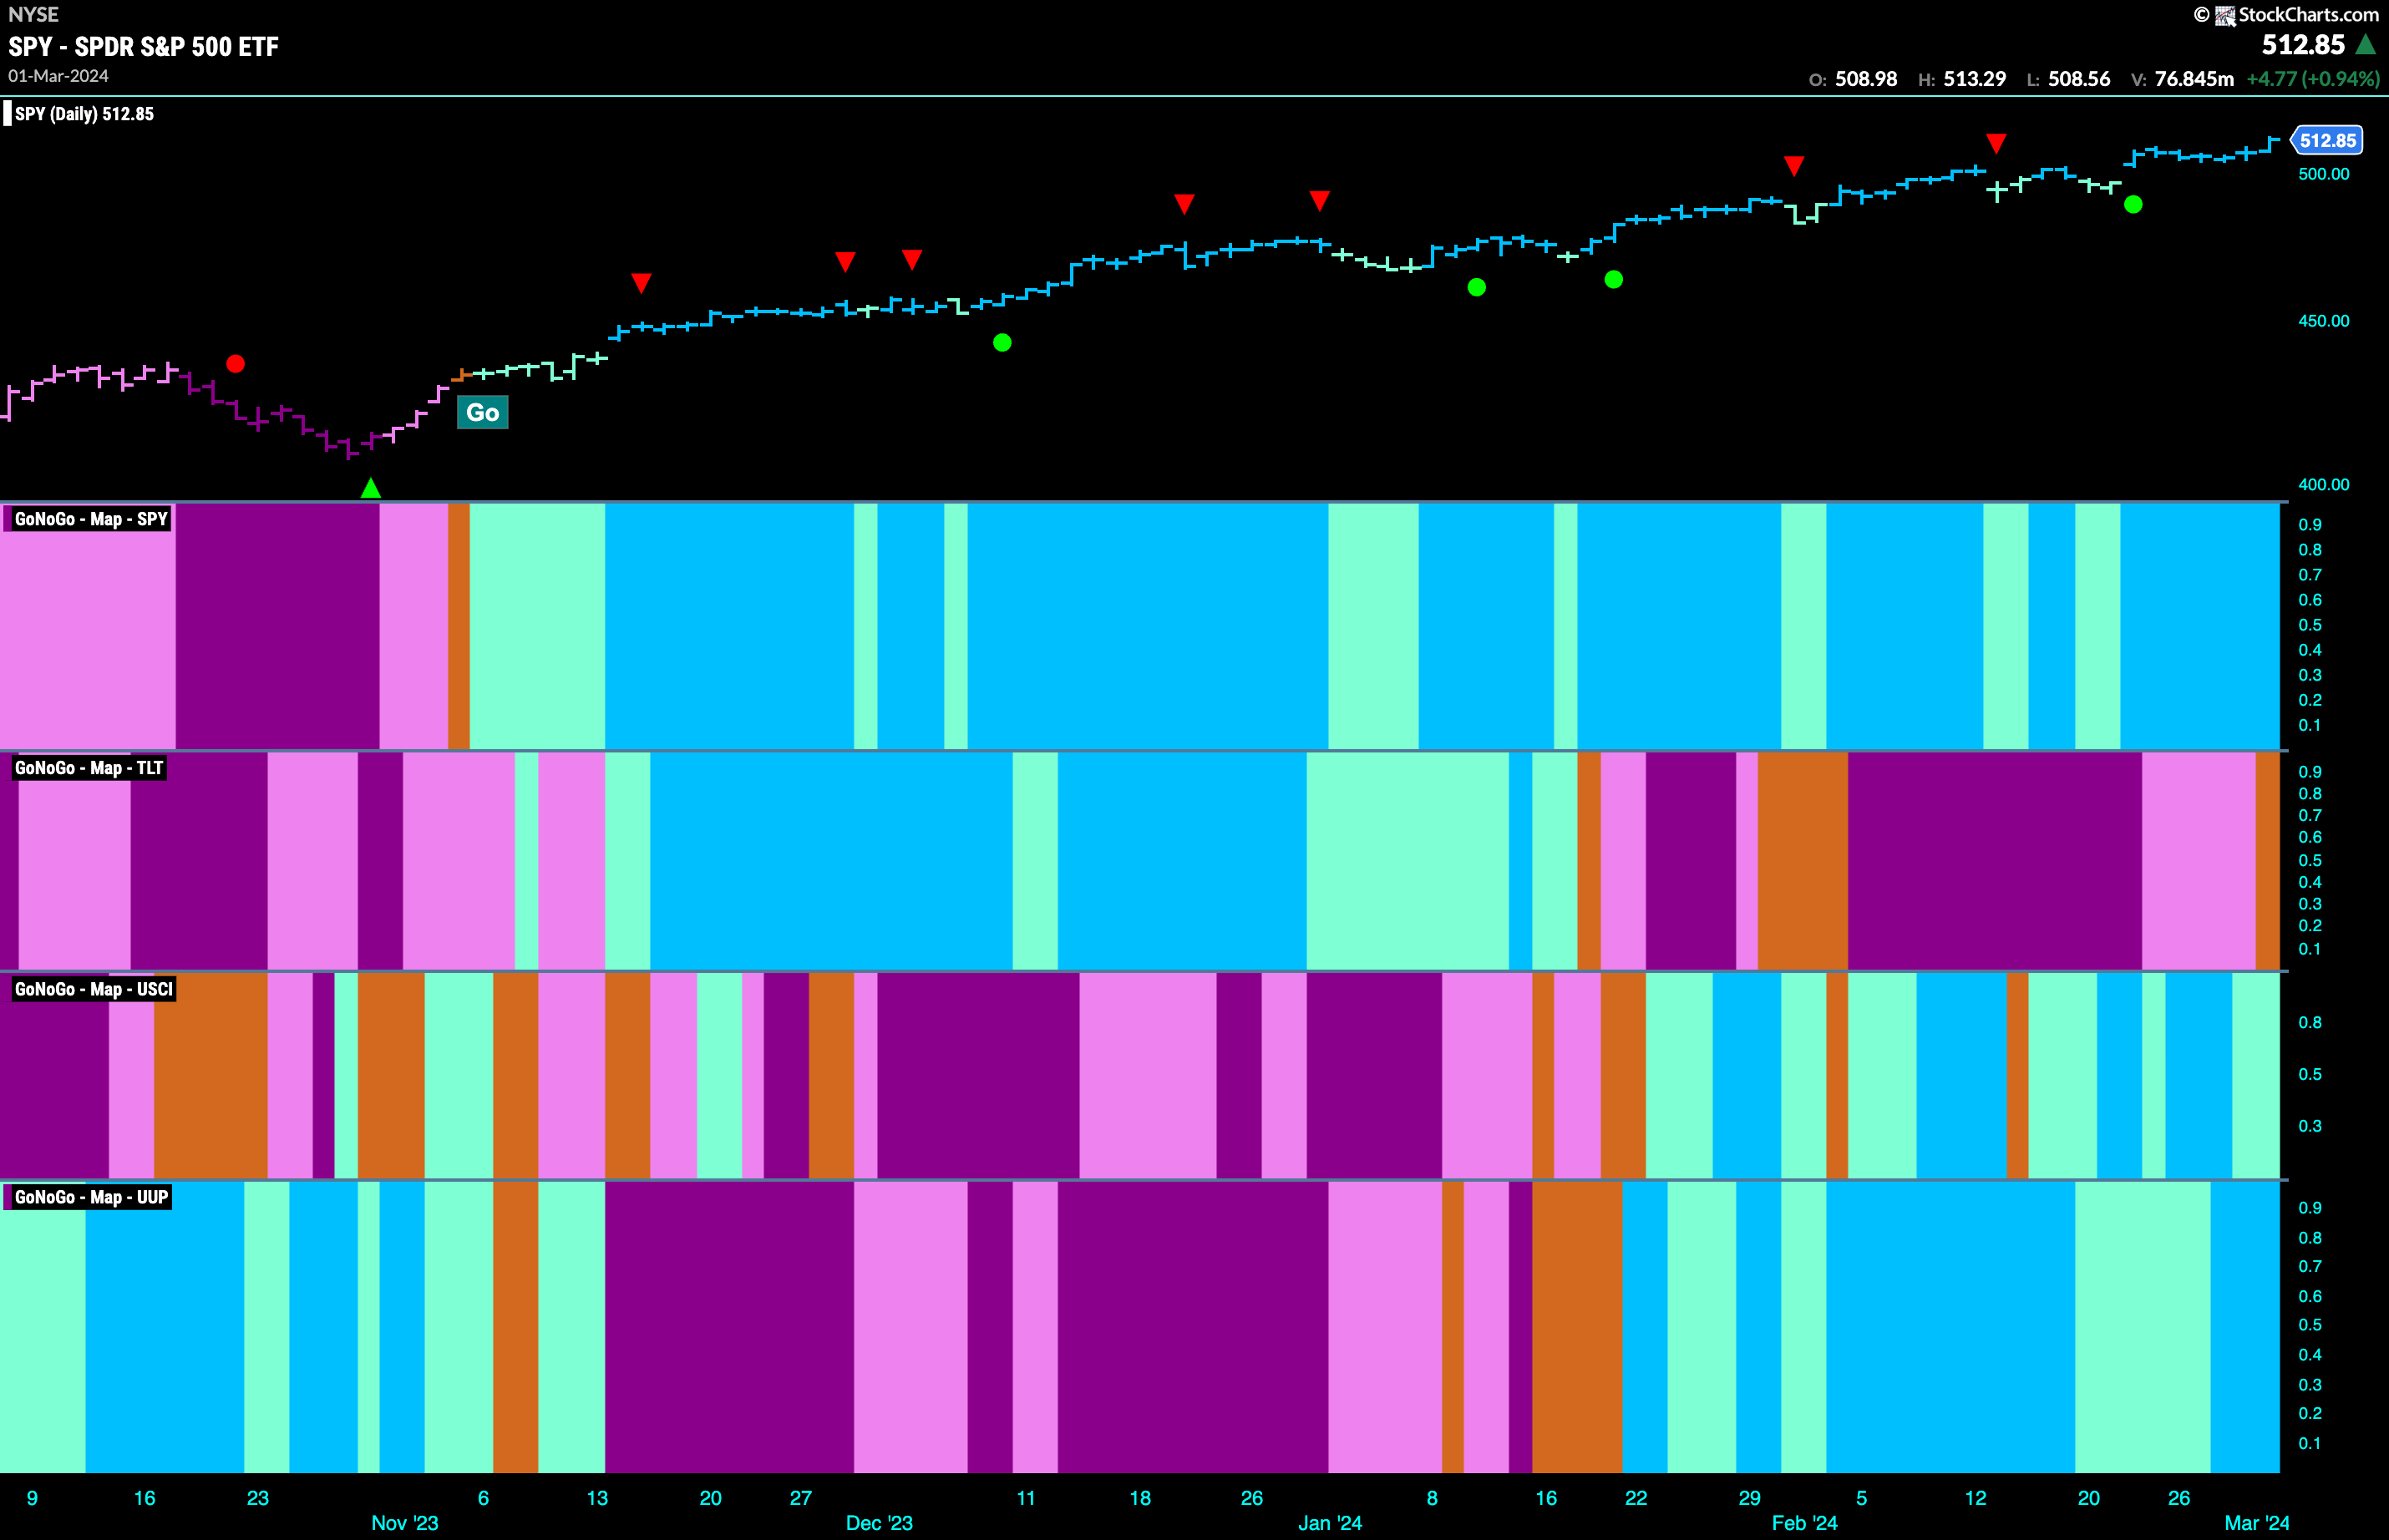Viewport: 2389px width, 1540px height.
Task: Click the '12' date label in February
Action: (x=1975, y=1498)
